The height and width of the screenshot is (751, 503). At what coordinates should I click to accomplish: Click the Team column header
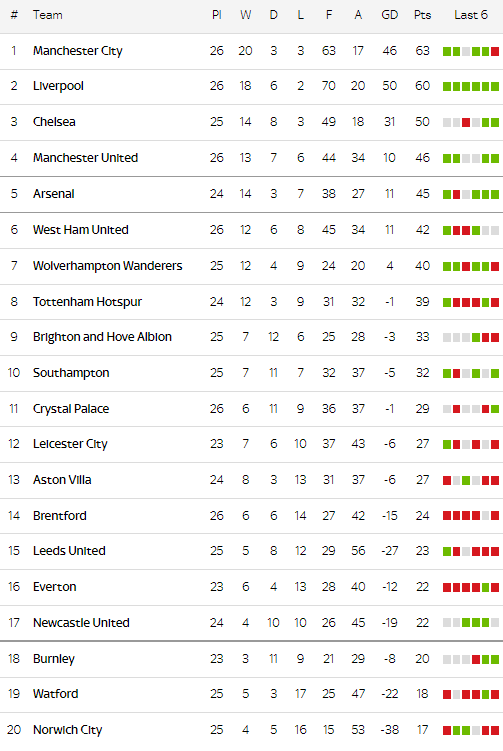(47, 15)
